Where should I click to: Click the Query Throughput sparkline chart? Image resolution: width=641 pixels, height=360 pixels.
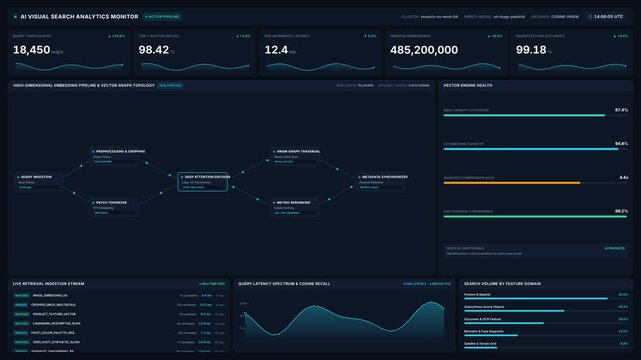pyautogui.click(x=69, y=66)
